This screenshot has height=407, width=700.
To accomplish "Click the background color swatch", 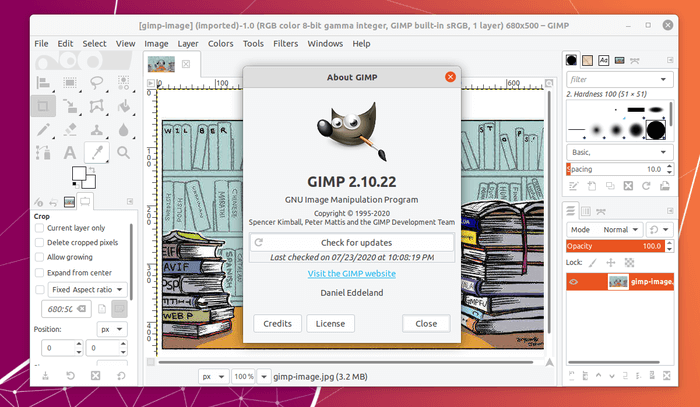I will click(90, 183).
